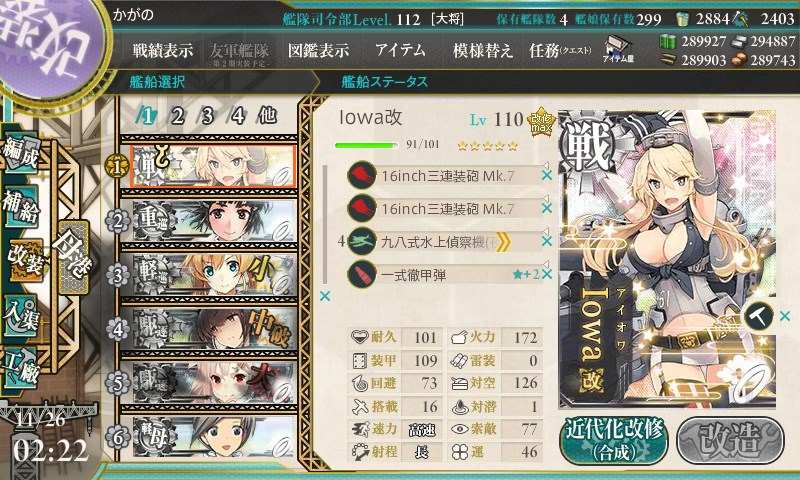Open the 補給 resupply sidebar icon
800x480 pixels.
[22, 207]
